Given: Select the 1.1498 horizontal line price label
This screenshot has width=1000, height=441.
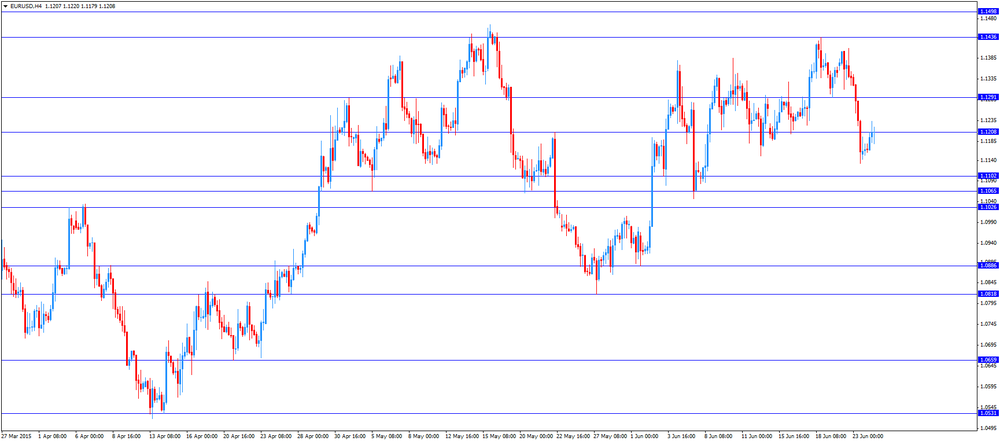Looking at the screenshot, I should click(x=987, y=11).
